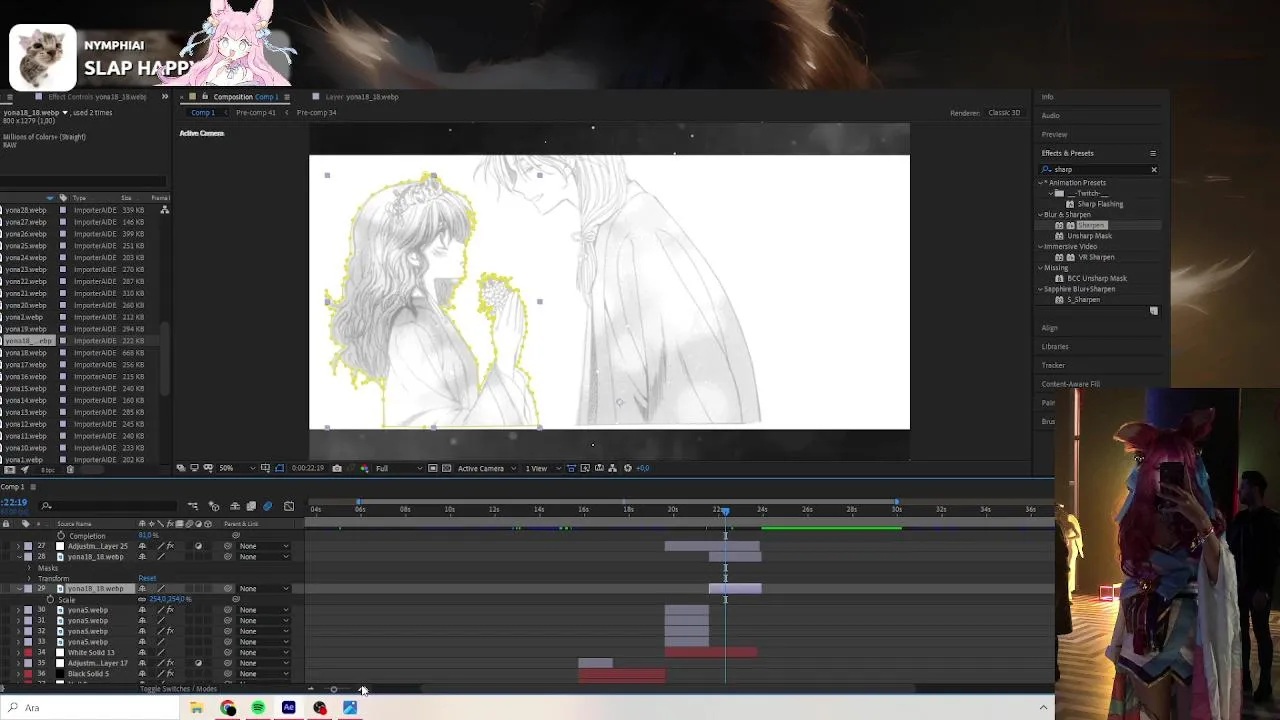Click the new animation preset icon
This screenshot has width=1280, height=720.
point(1153,311)
